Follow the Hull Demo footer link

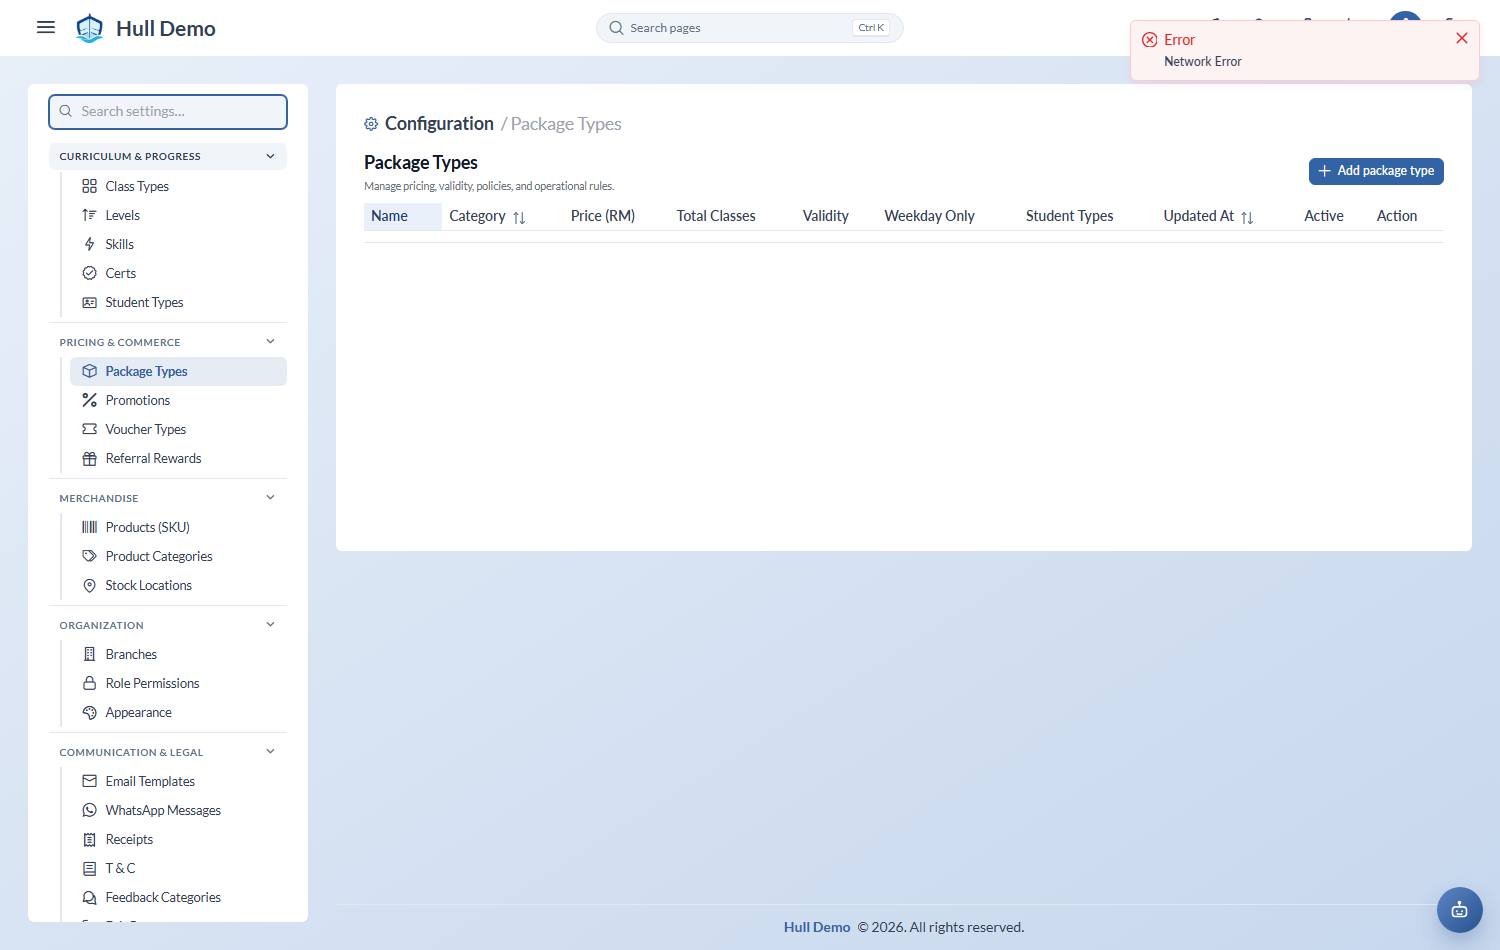817,927
